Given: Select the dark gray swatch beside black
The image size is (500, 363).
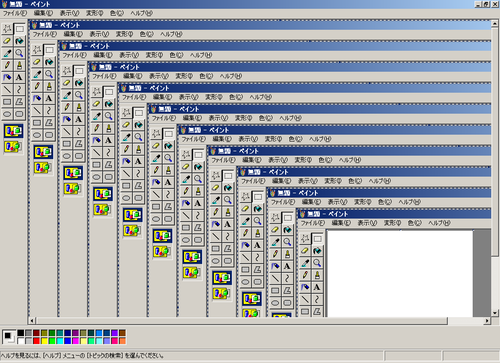Looking at the screenshot, I should point(28,333).
